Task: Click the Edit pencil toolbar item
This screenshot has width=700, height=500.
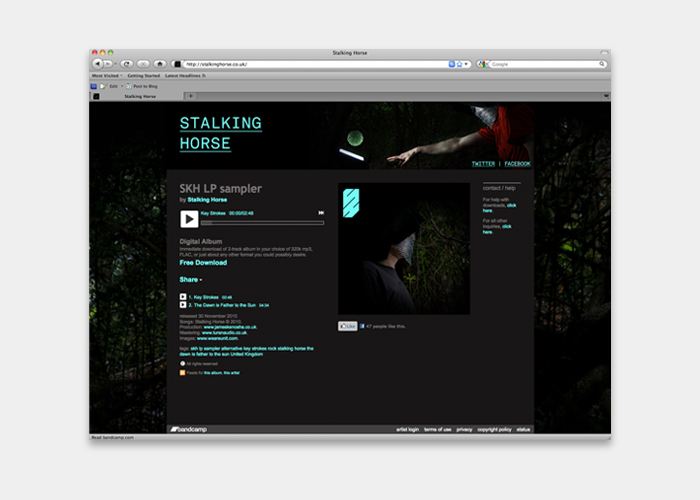Action: (x=109, y=86)
